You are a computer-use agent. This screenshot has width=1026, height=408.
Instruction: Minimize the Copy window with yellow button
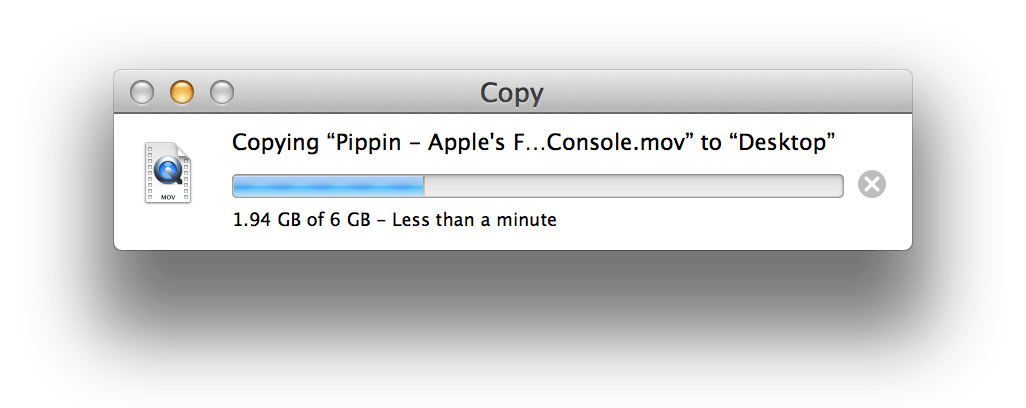181,93
